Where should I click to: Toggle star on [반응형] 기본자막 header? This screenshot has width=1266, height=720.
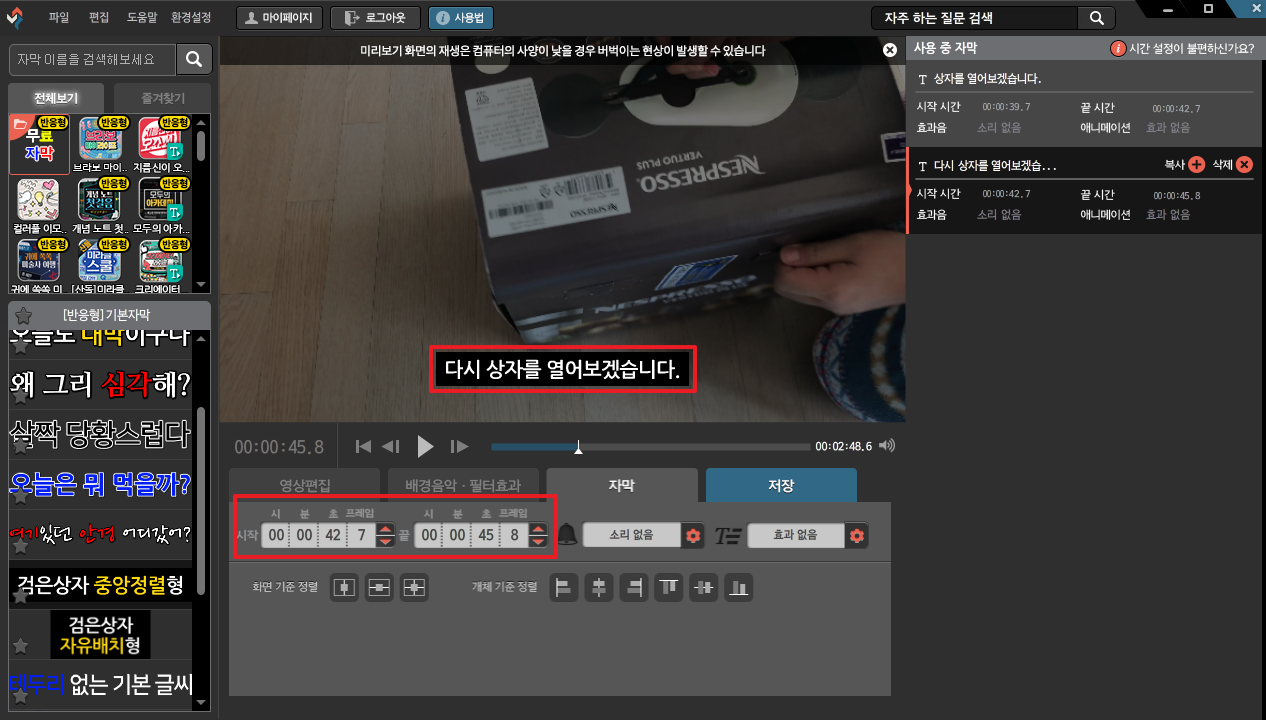click(22, 315)
